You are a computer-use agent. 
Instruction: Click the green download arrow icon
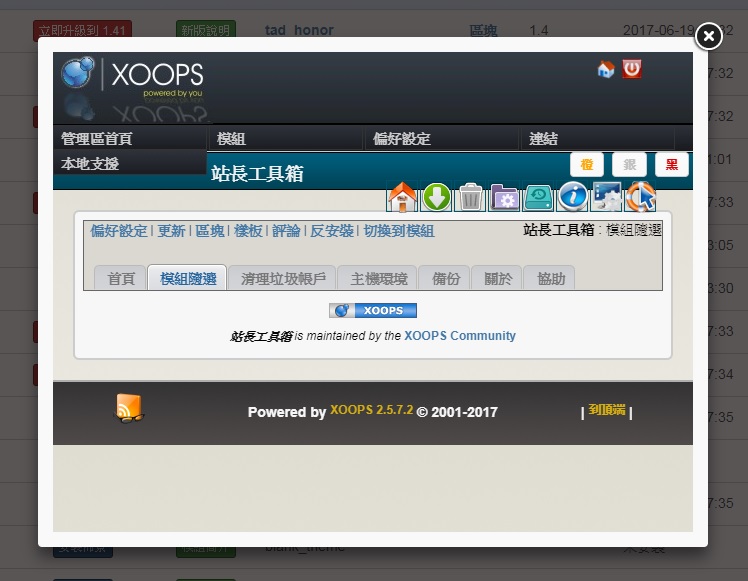point(436,196)
